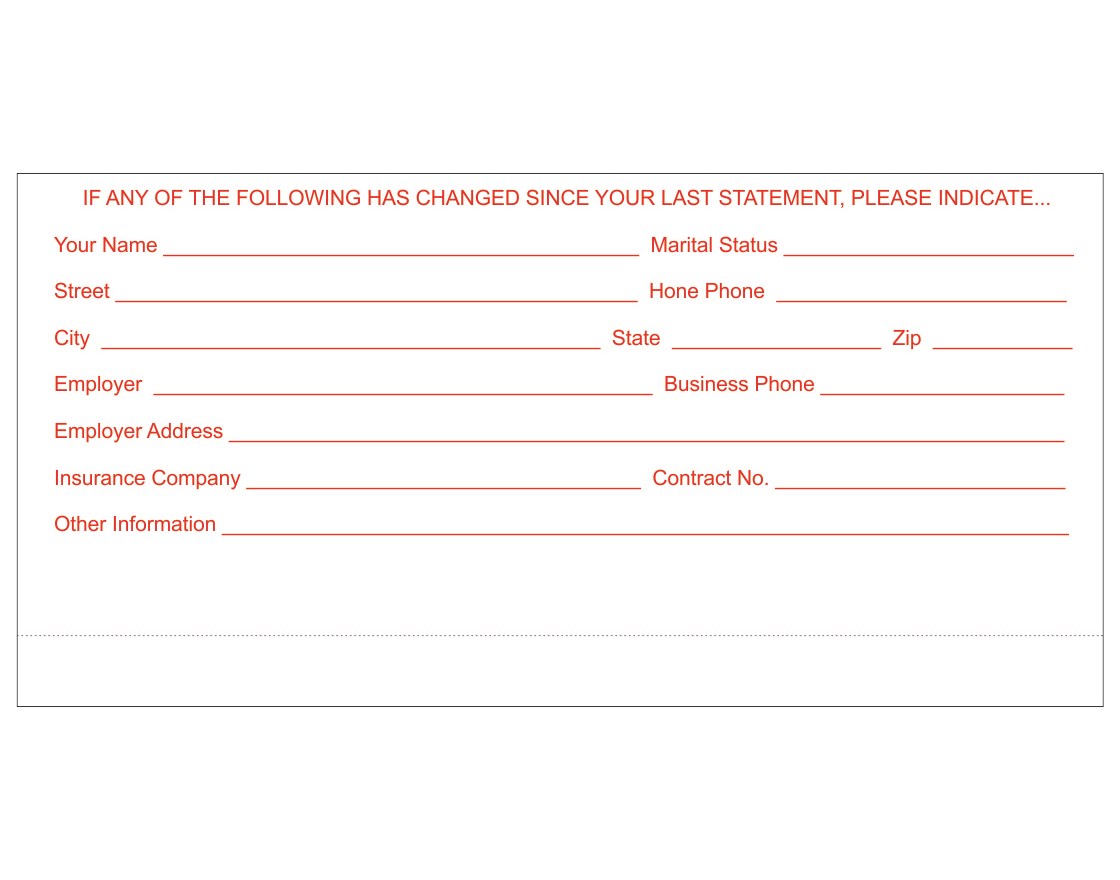Image resolution: width=1120 pixels, height=880 pixels.
Task: Click the Marital Status label
Action: point(714,245)
